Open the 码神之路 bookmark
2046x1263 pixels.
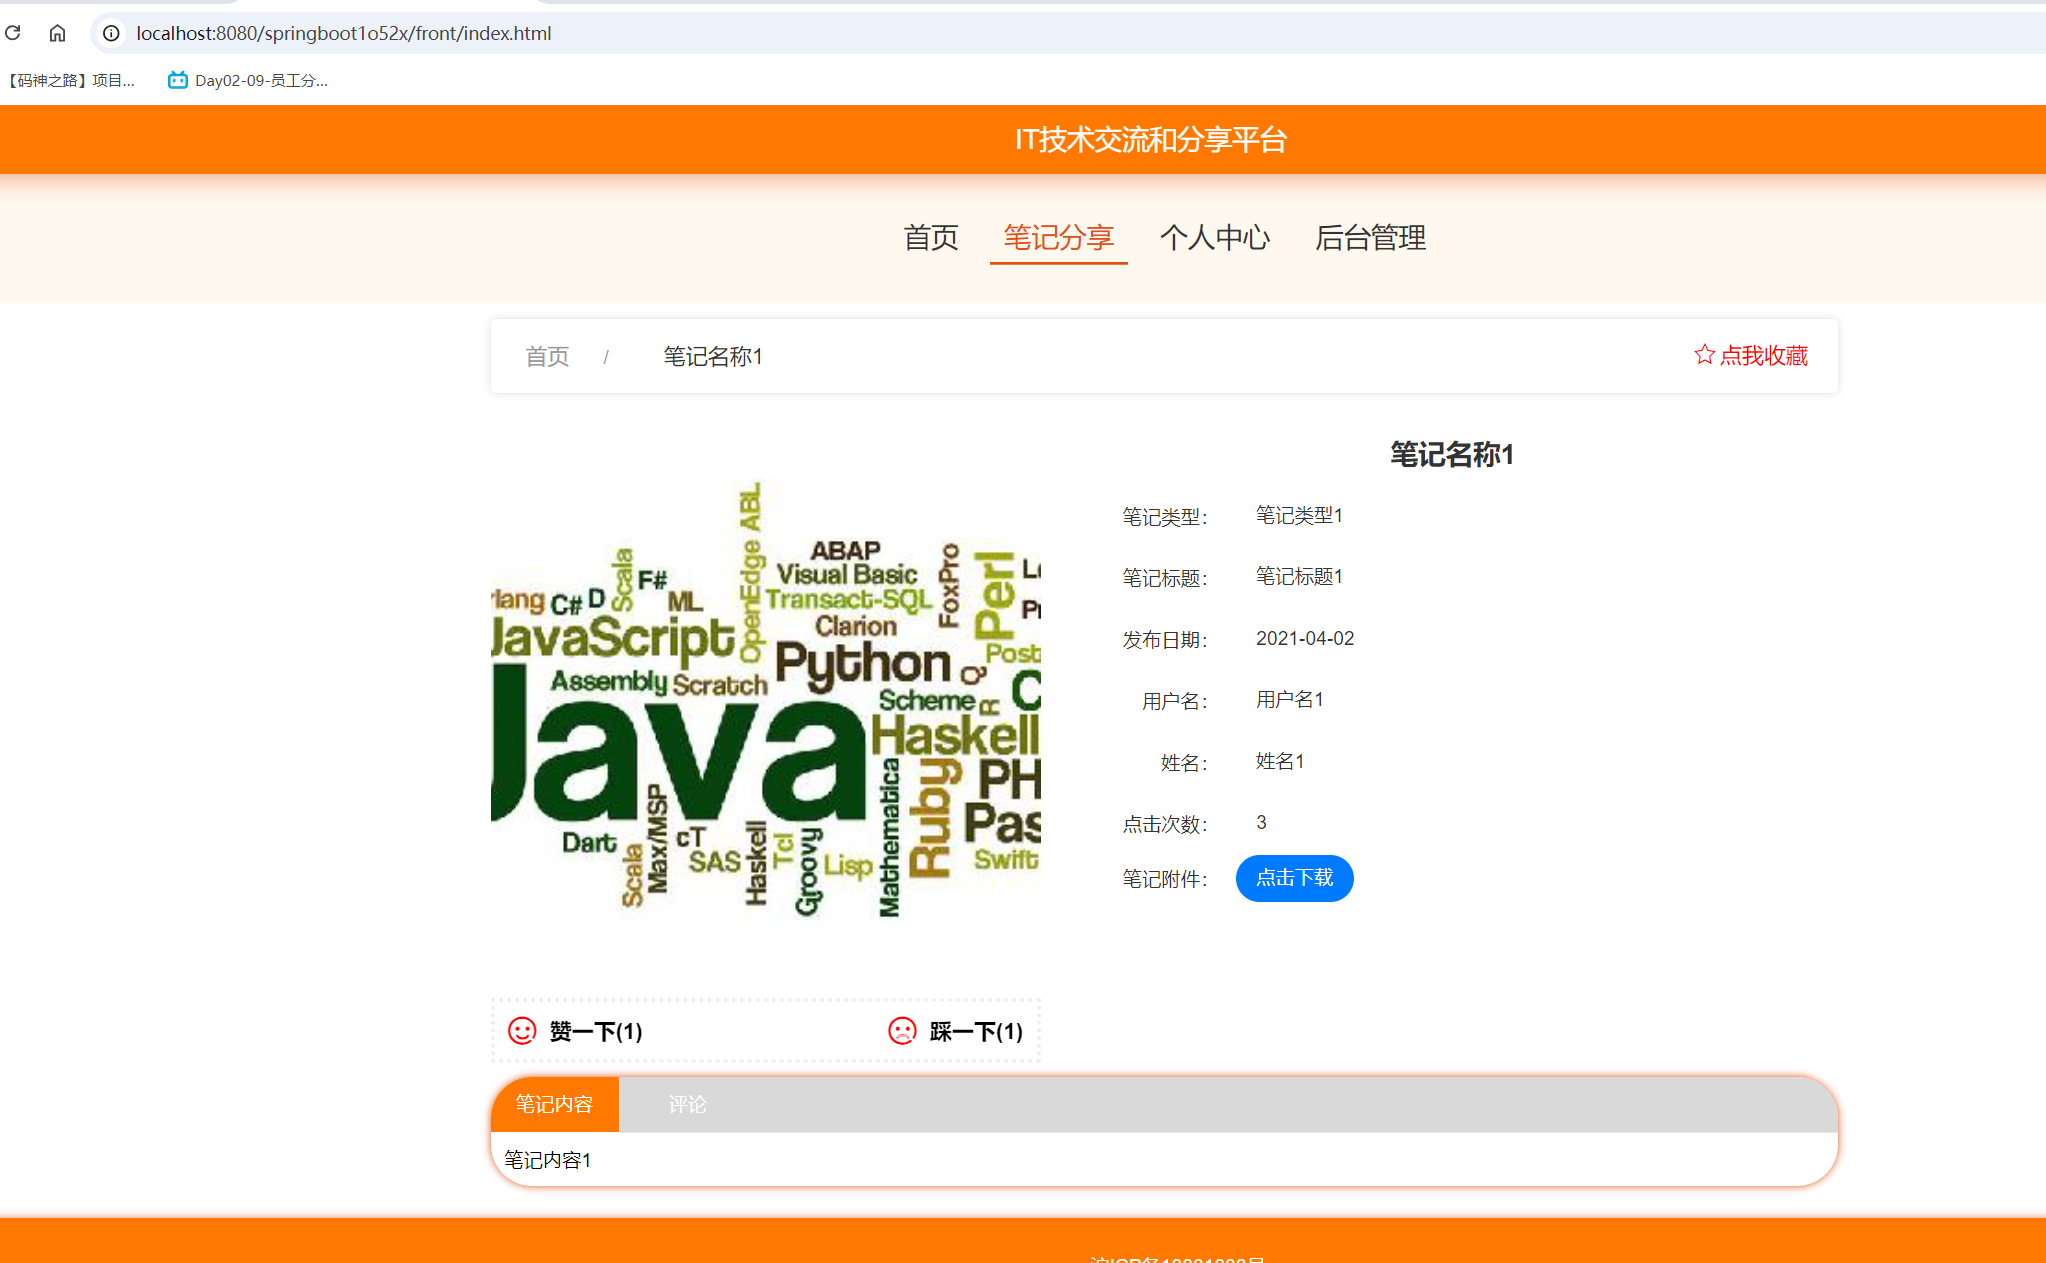pos(70,80)
